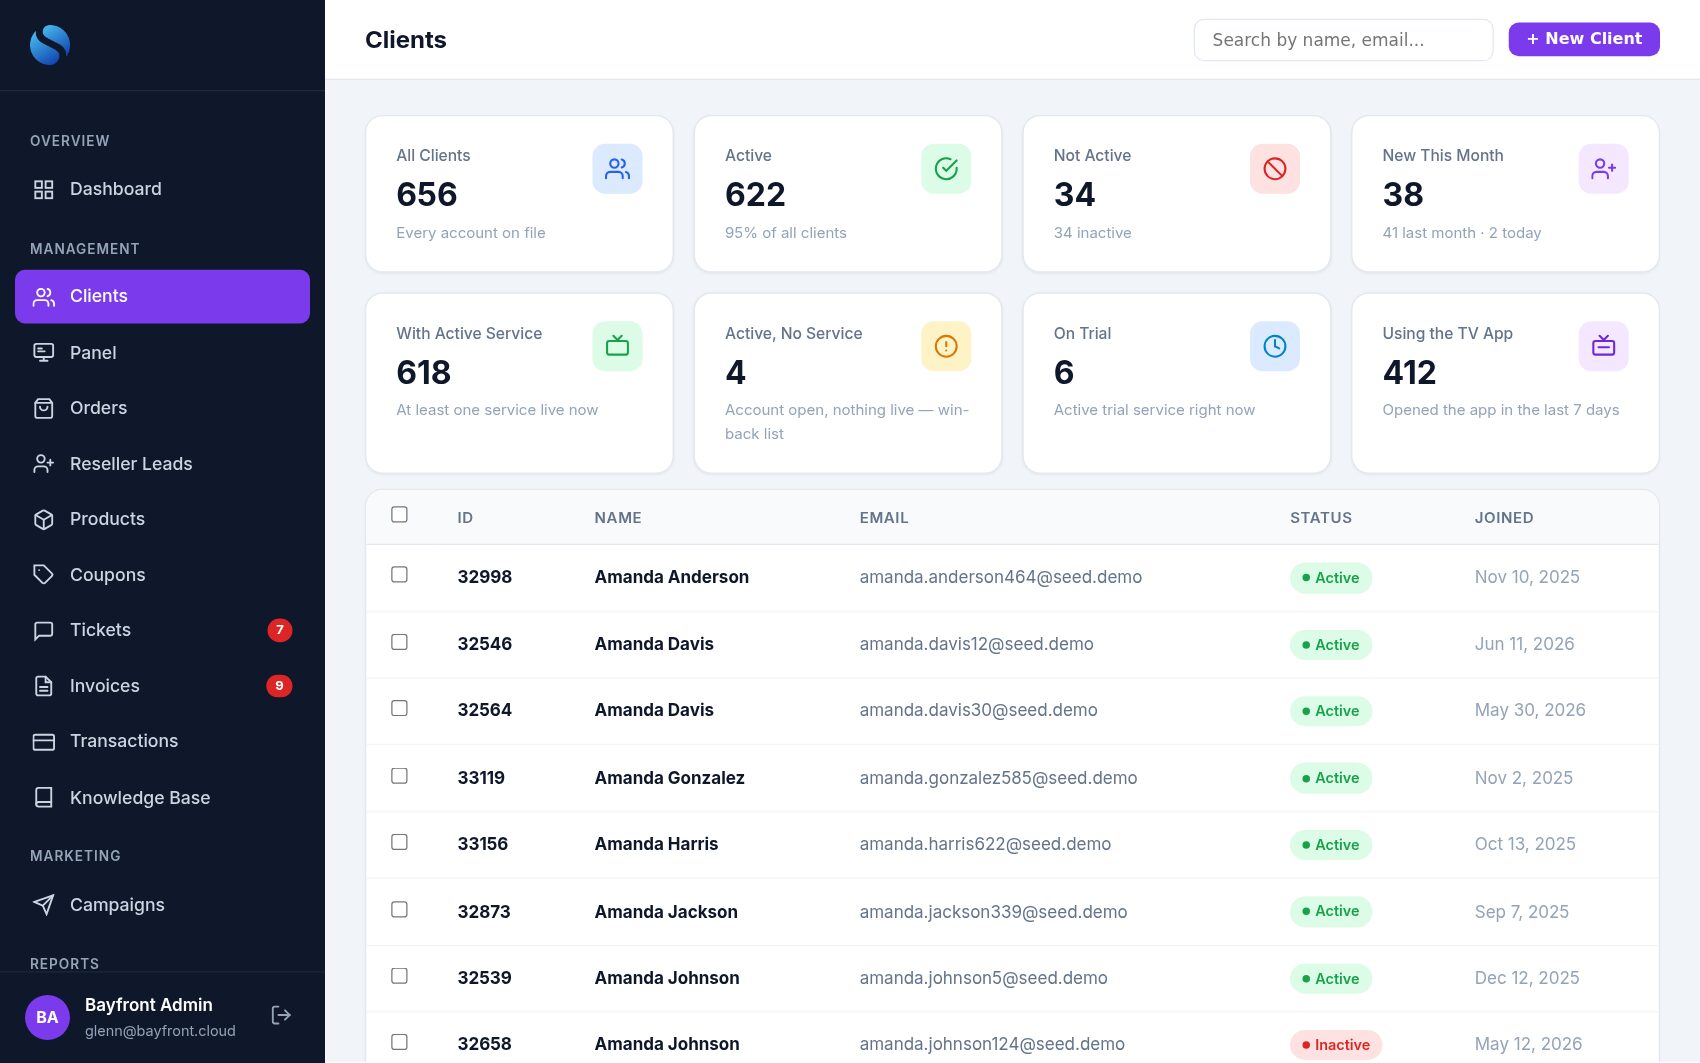Open the Not Active stat card
The image size is (1700, 1063).
[x=1177, y=194]
